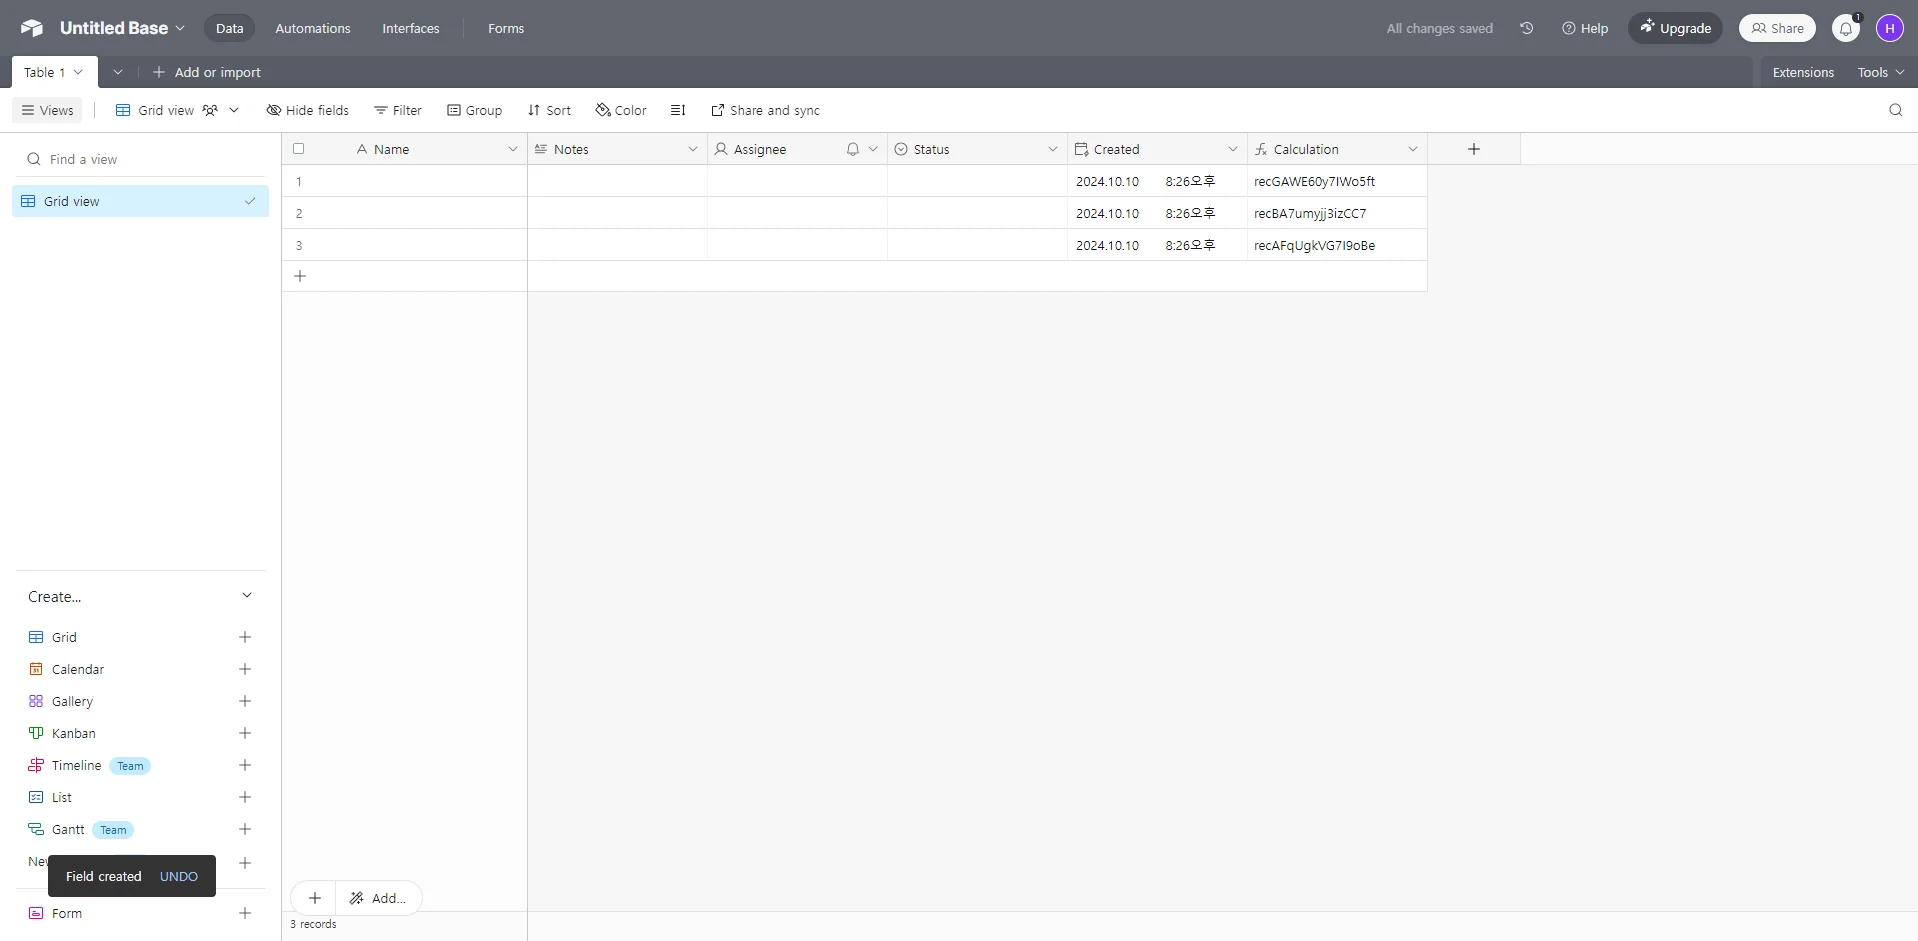Click the search magnifier icon

click(x=1895, y=110)
